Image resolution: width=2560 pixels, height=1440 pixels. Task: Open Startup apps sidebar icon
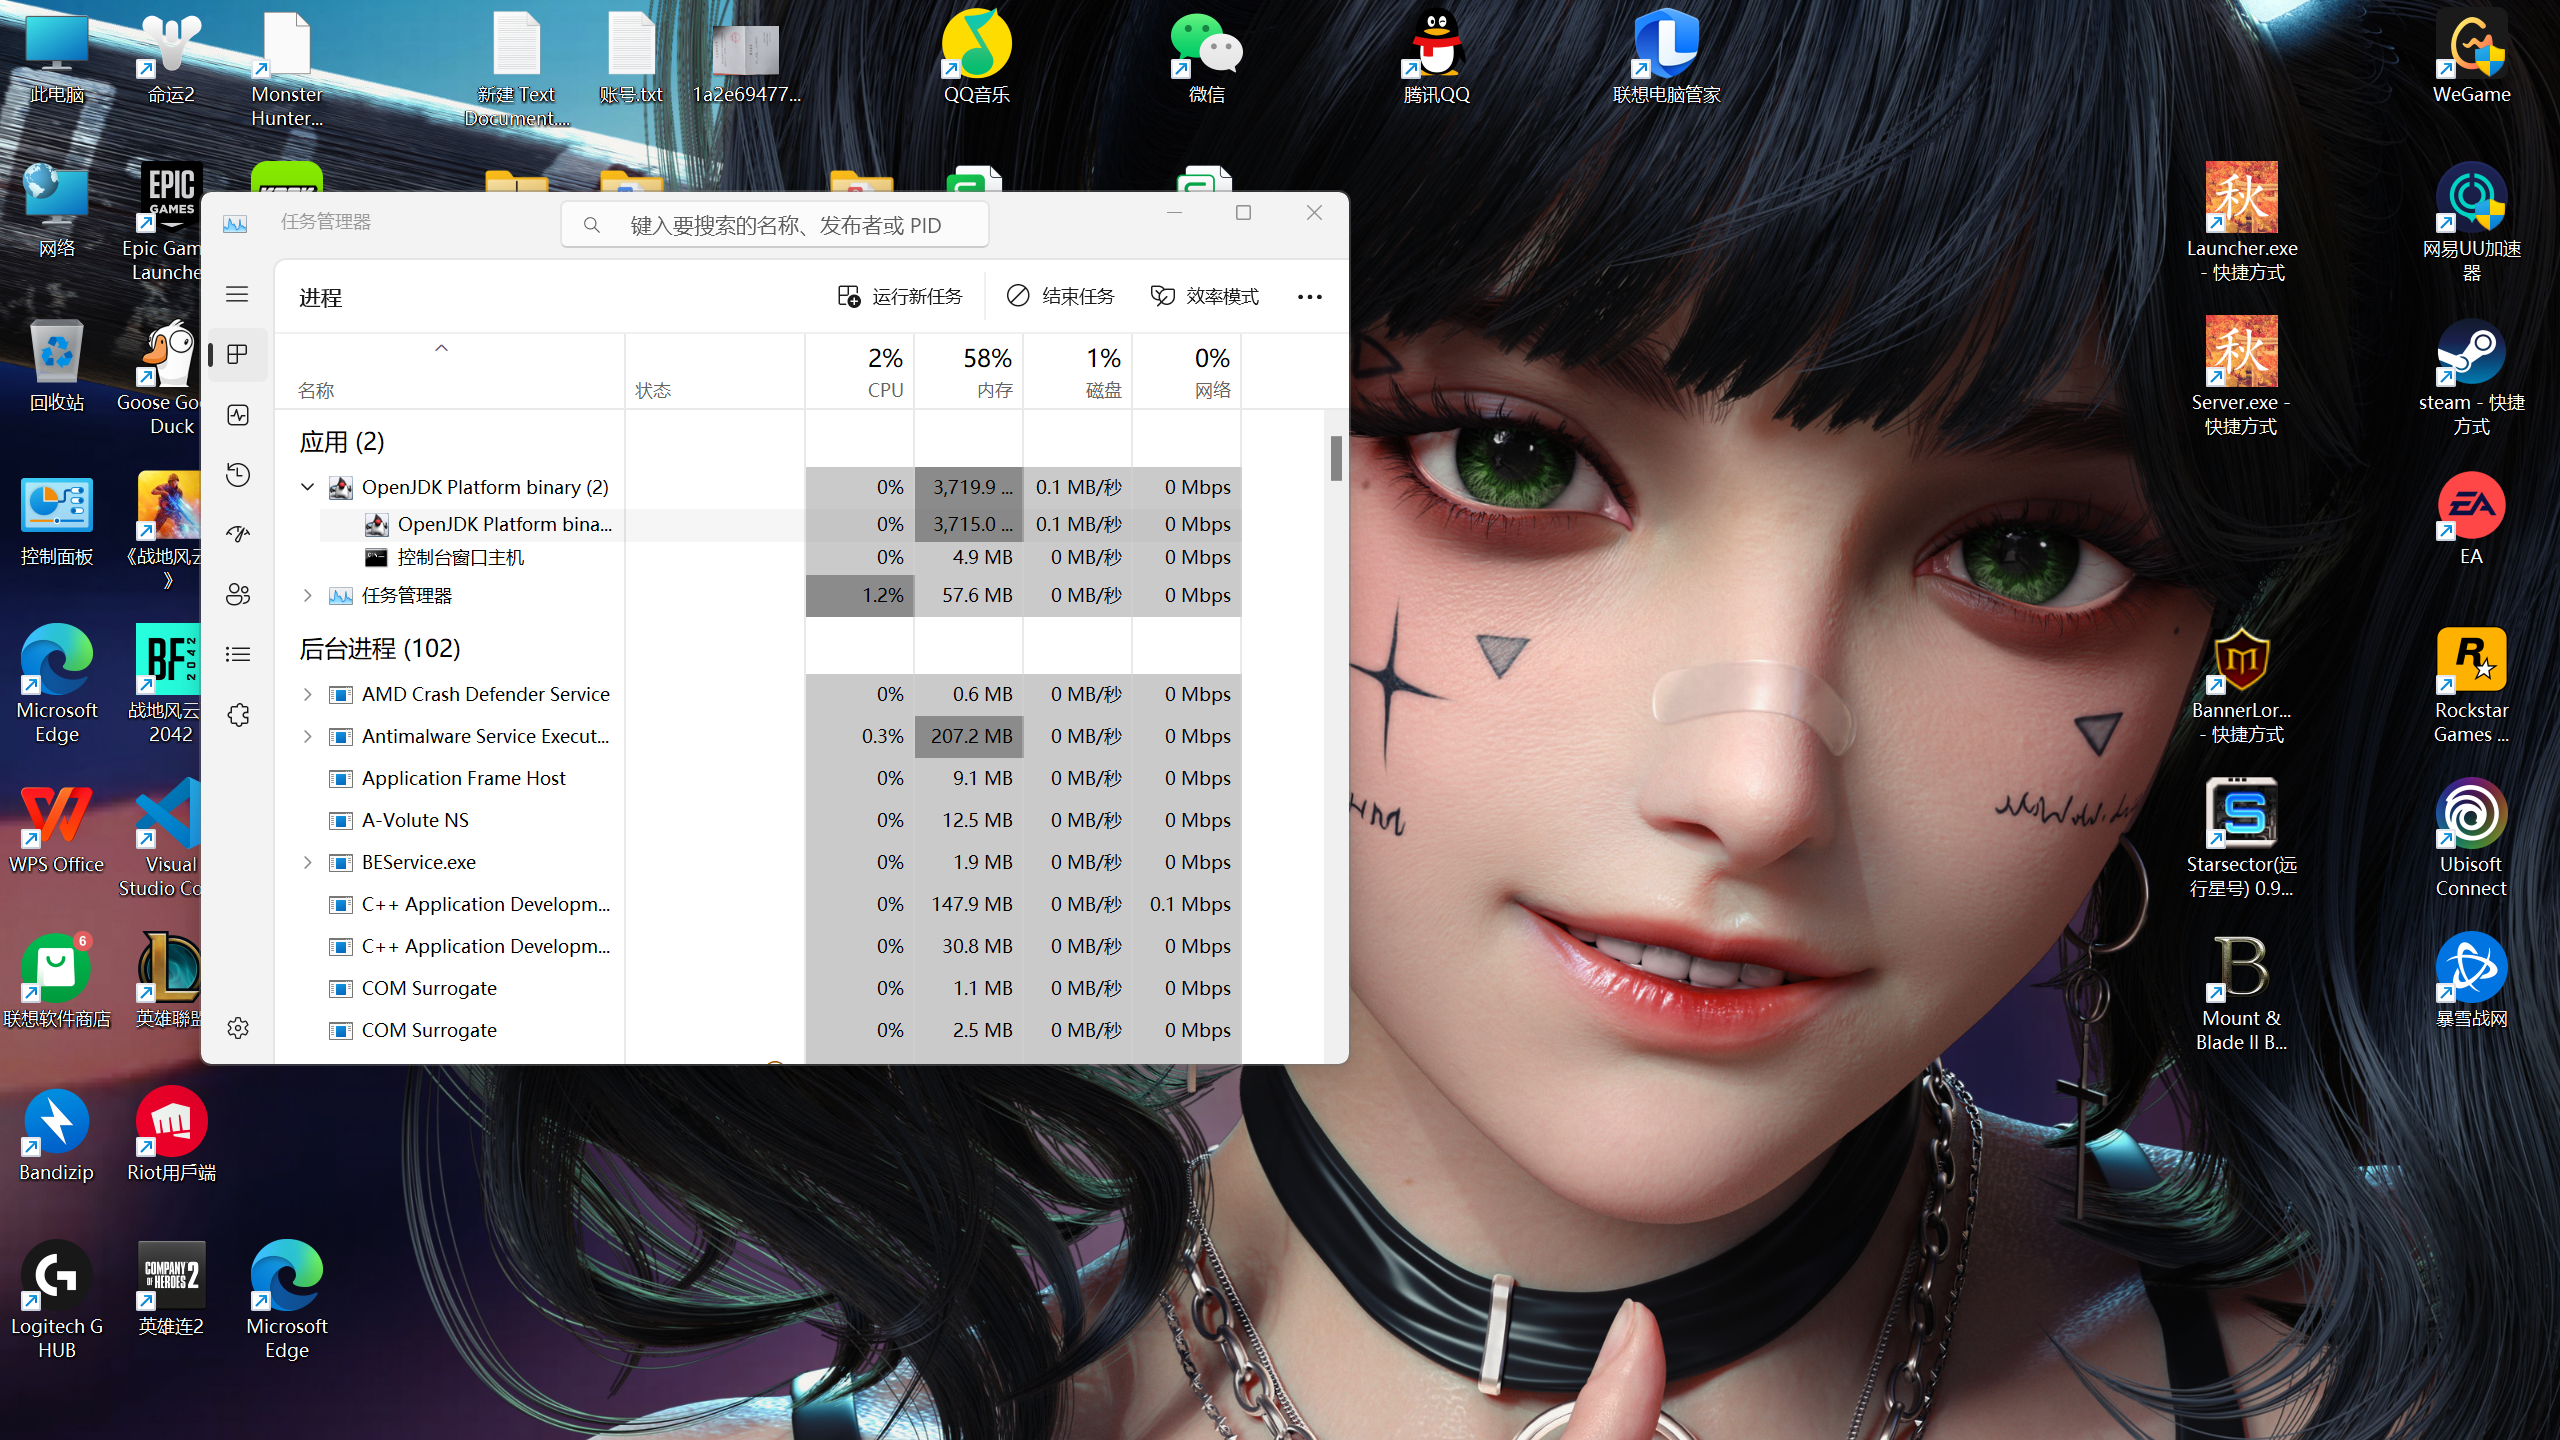tap(238, 534)
